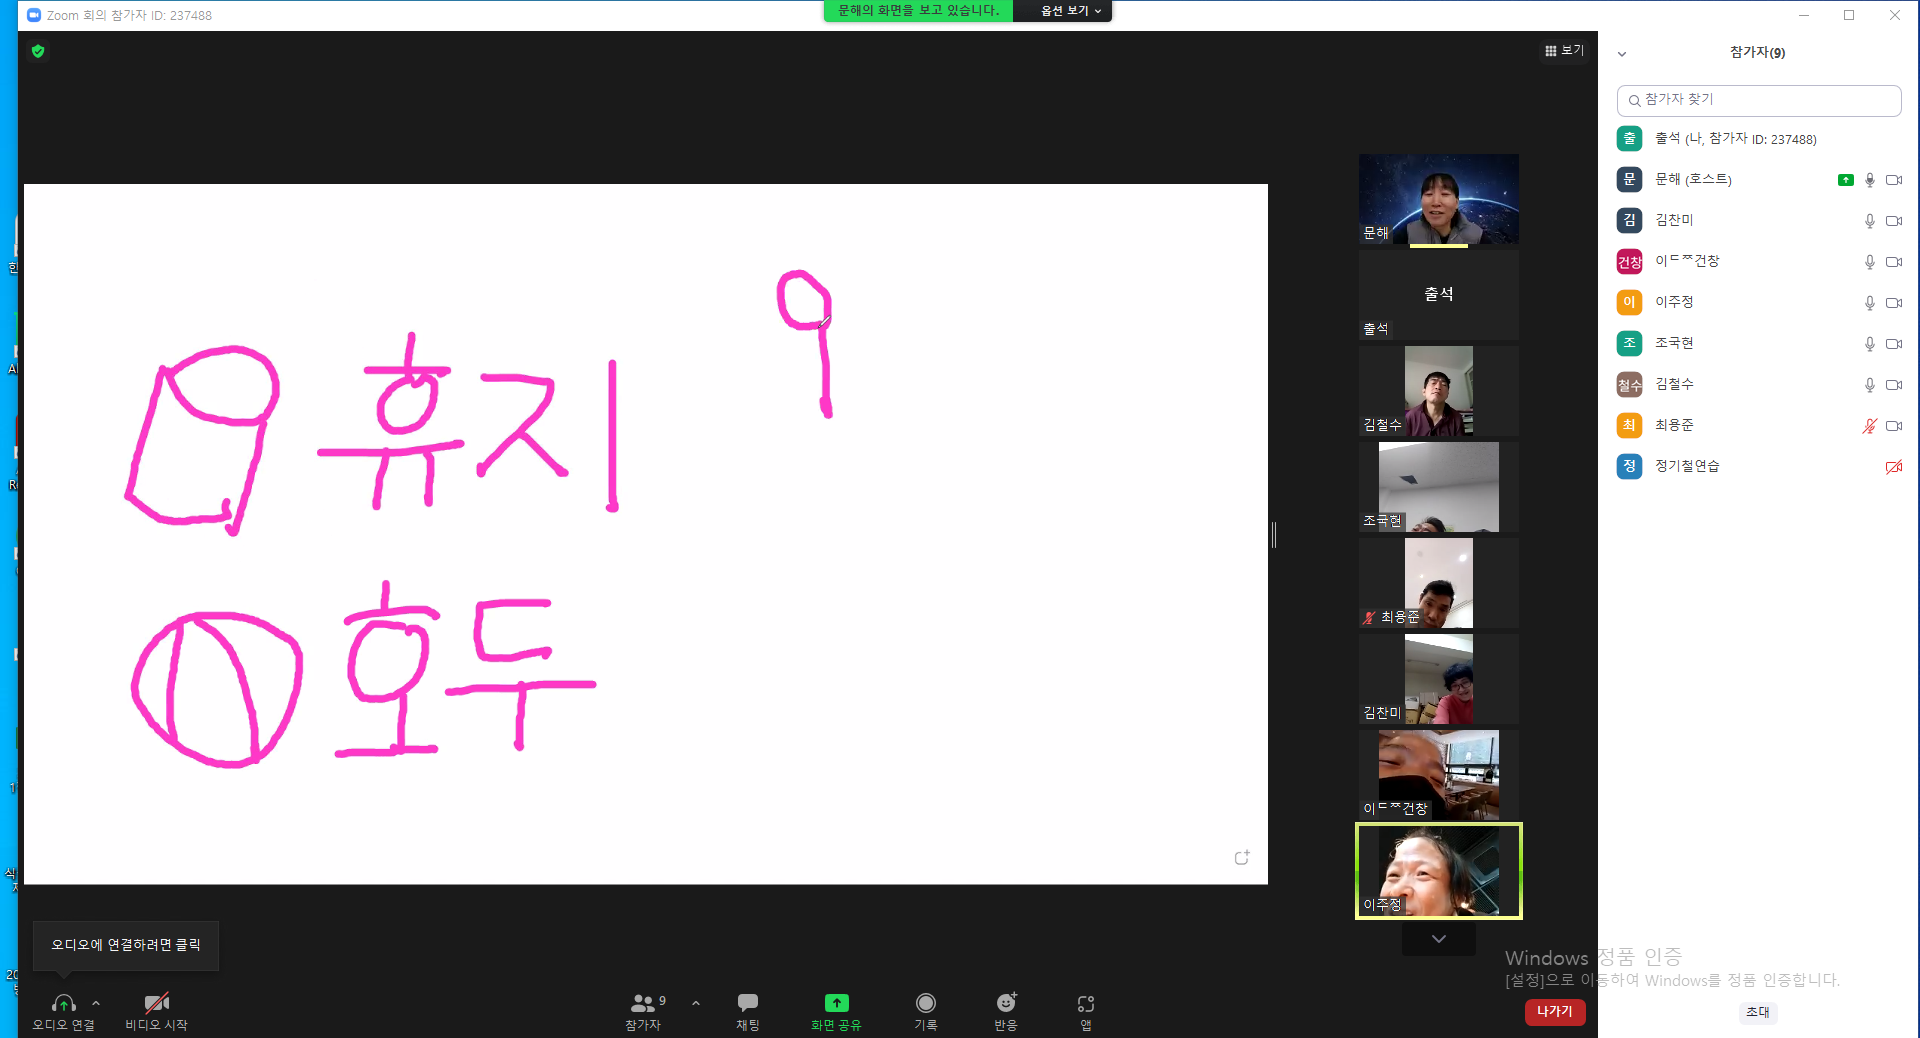1920x1038 pixels.
Task: Open the 앱 apps icon
Action: coord(1086,1003)
